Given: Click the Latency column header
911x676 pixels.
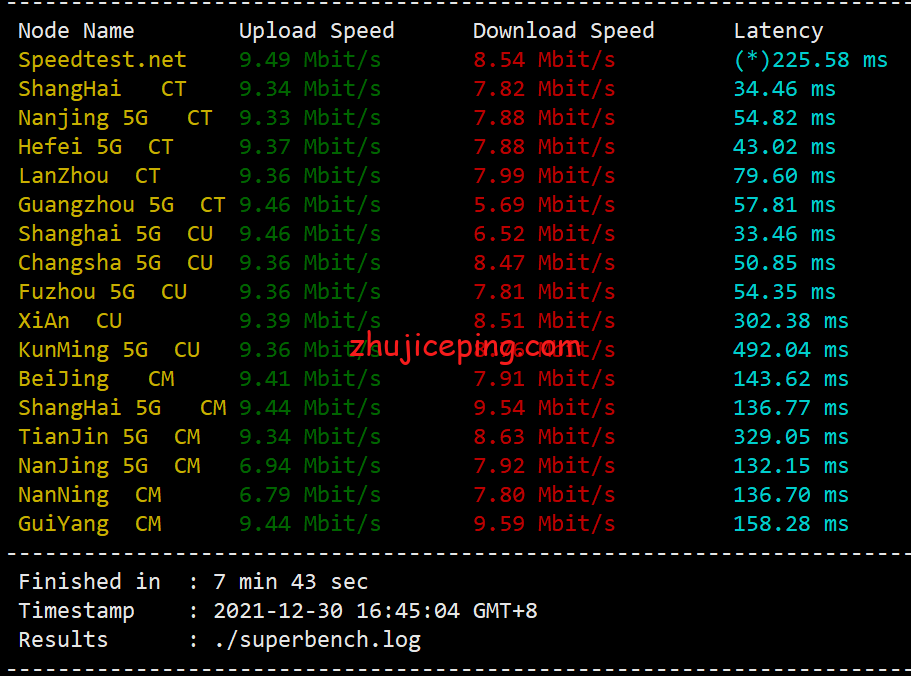Looking at the screenshot, I should pyautogui.click(x=778, y=31).
